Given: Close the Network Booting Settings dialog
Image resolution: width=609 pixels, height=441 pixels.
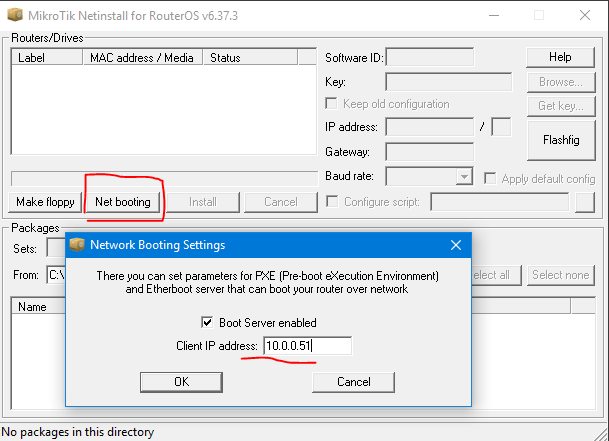Looking at the screenshot, I should point(455,245).
